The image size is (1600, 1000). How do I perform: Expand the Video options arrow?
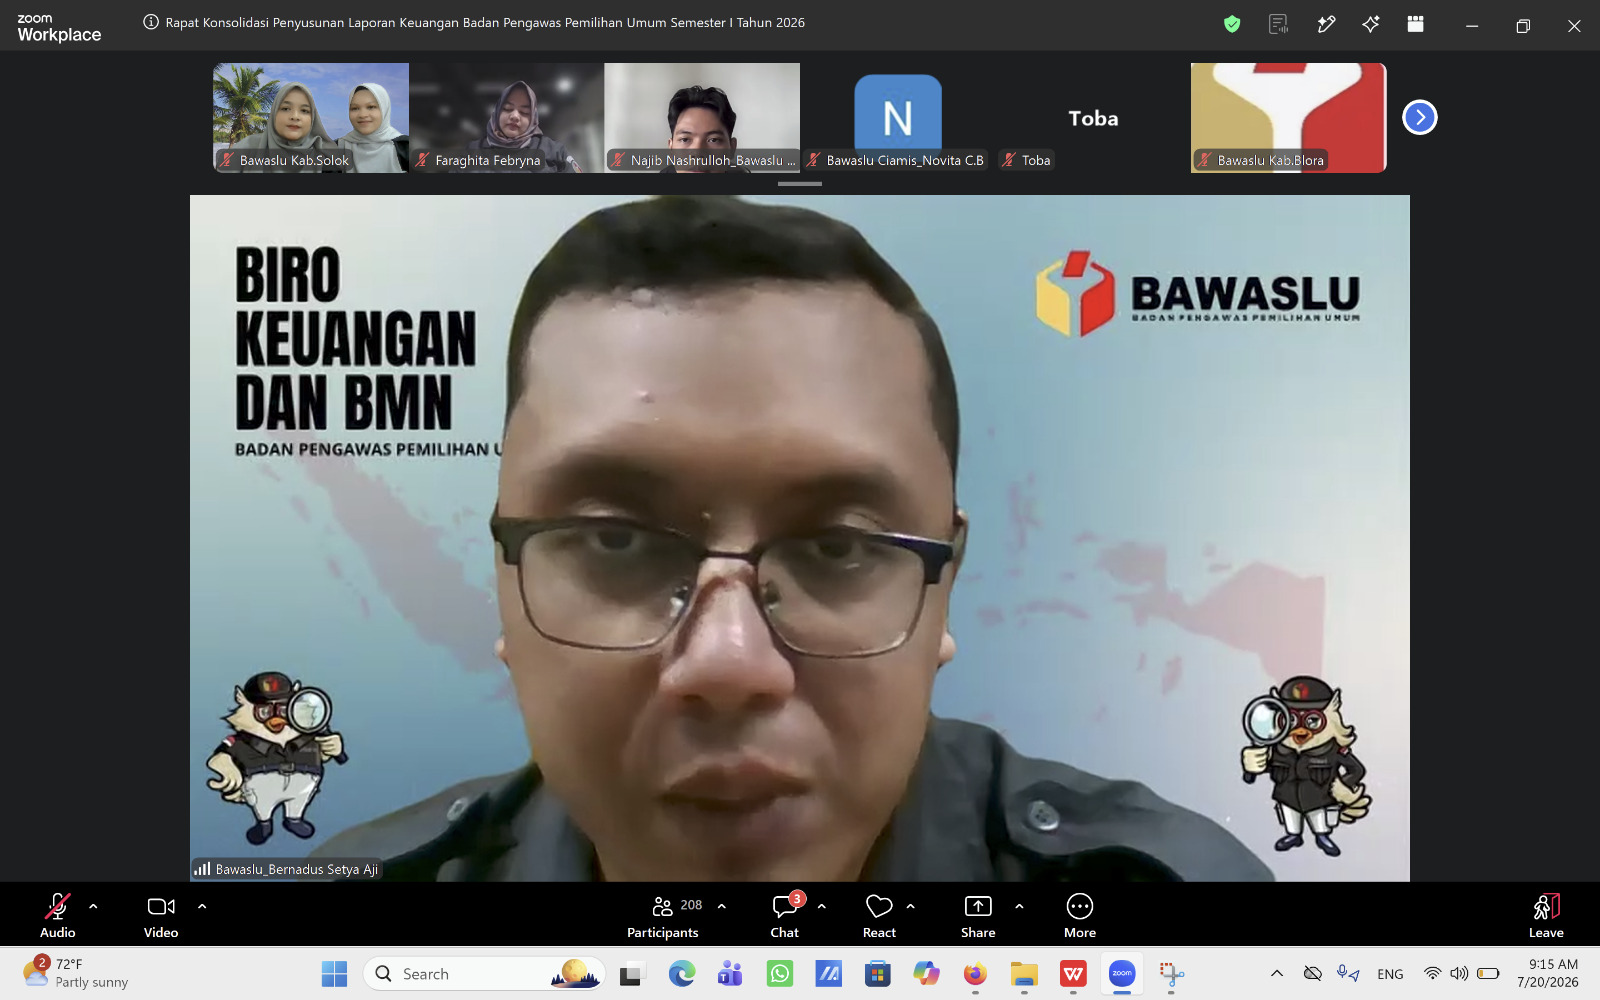(202, 906)
